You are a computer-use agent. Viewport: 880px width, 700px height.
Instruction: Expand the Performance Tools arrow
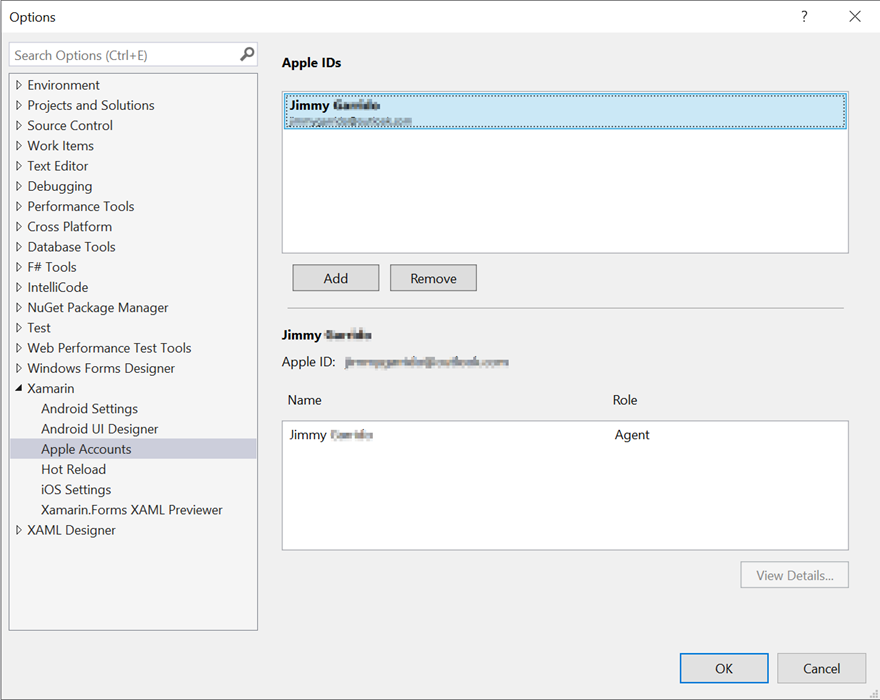19,206
